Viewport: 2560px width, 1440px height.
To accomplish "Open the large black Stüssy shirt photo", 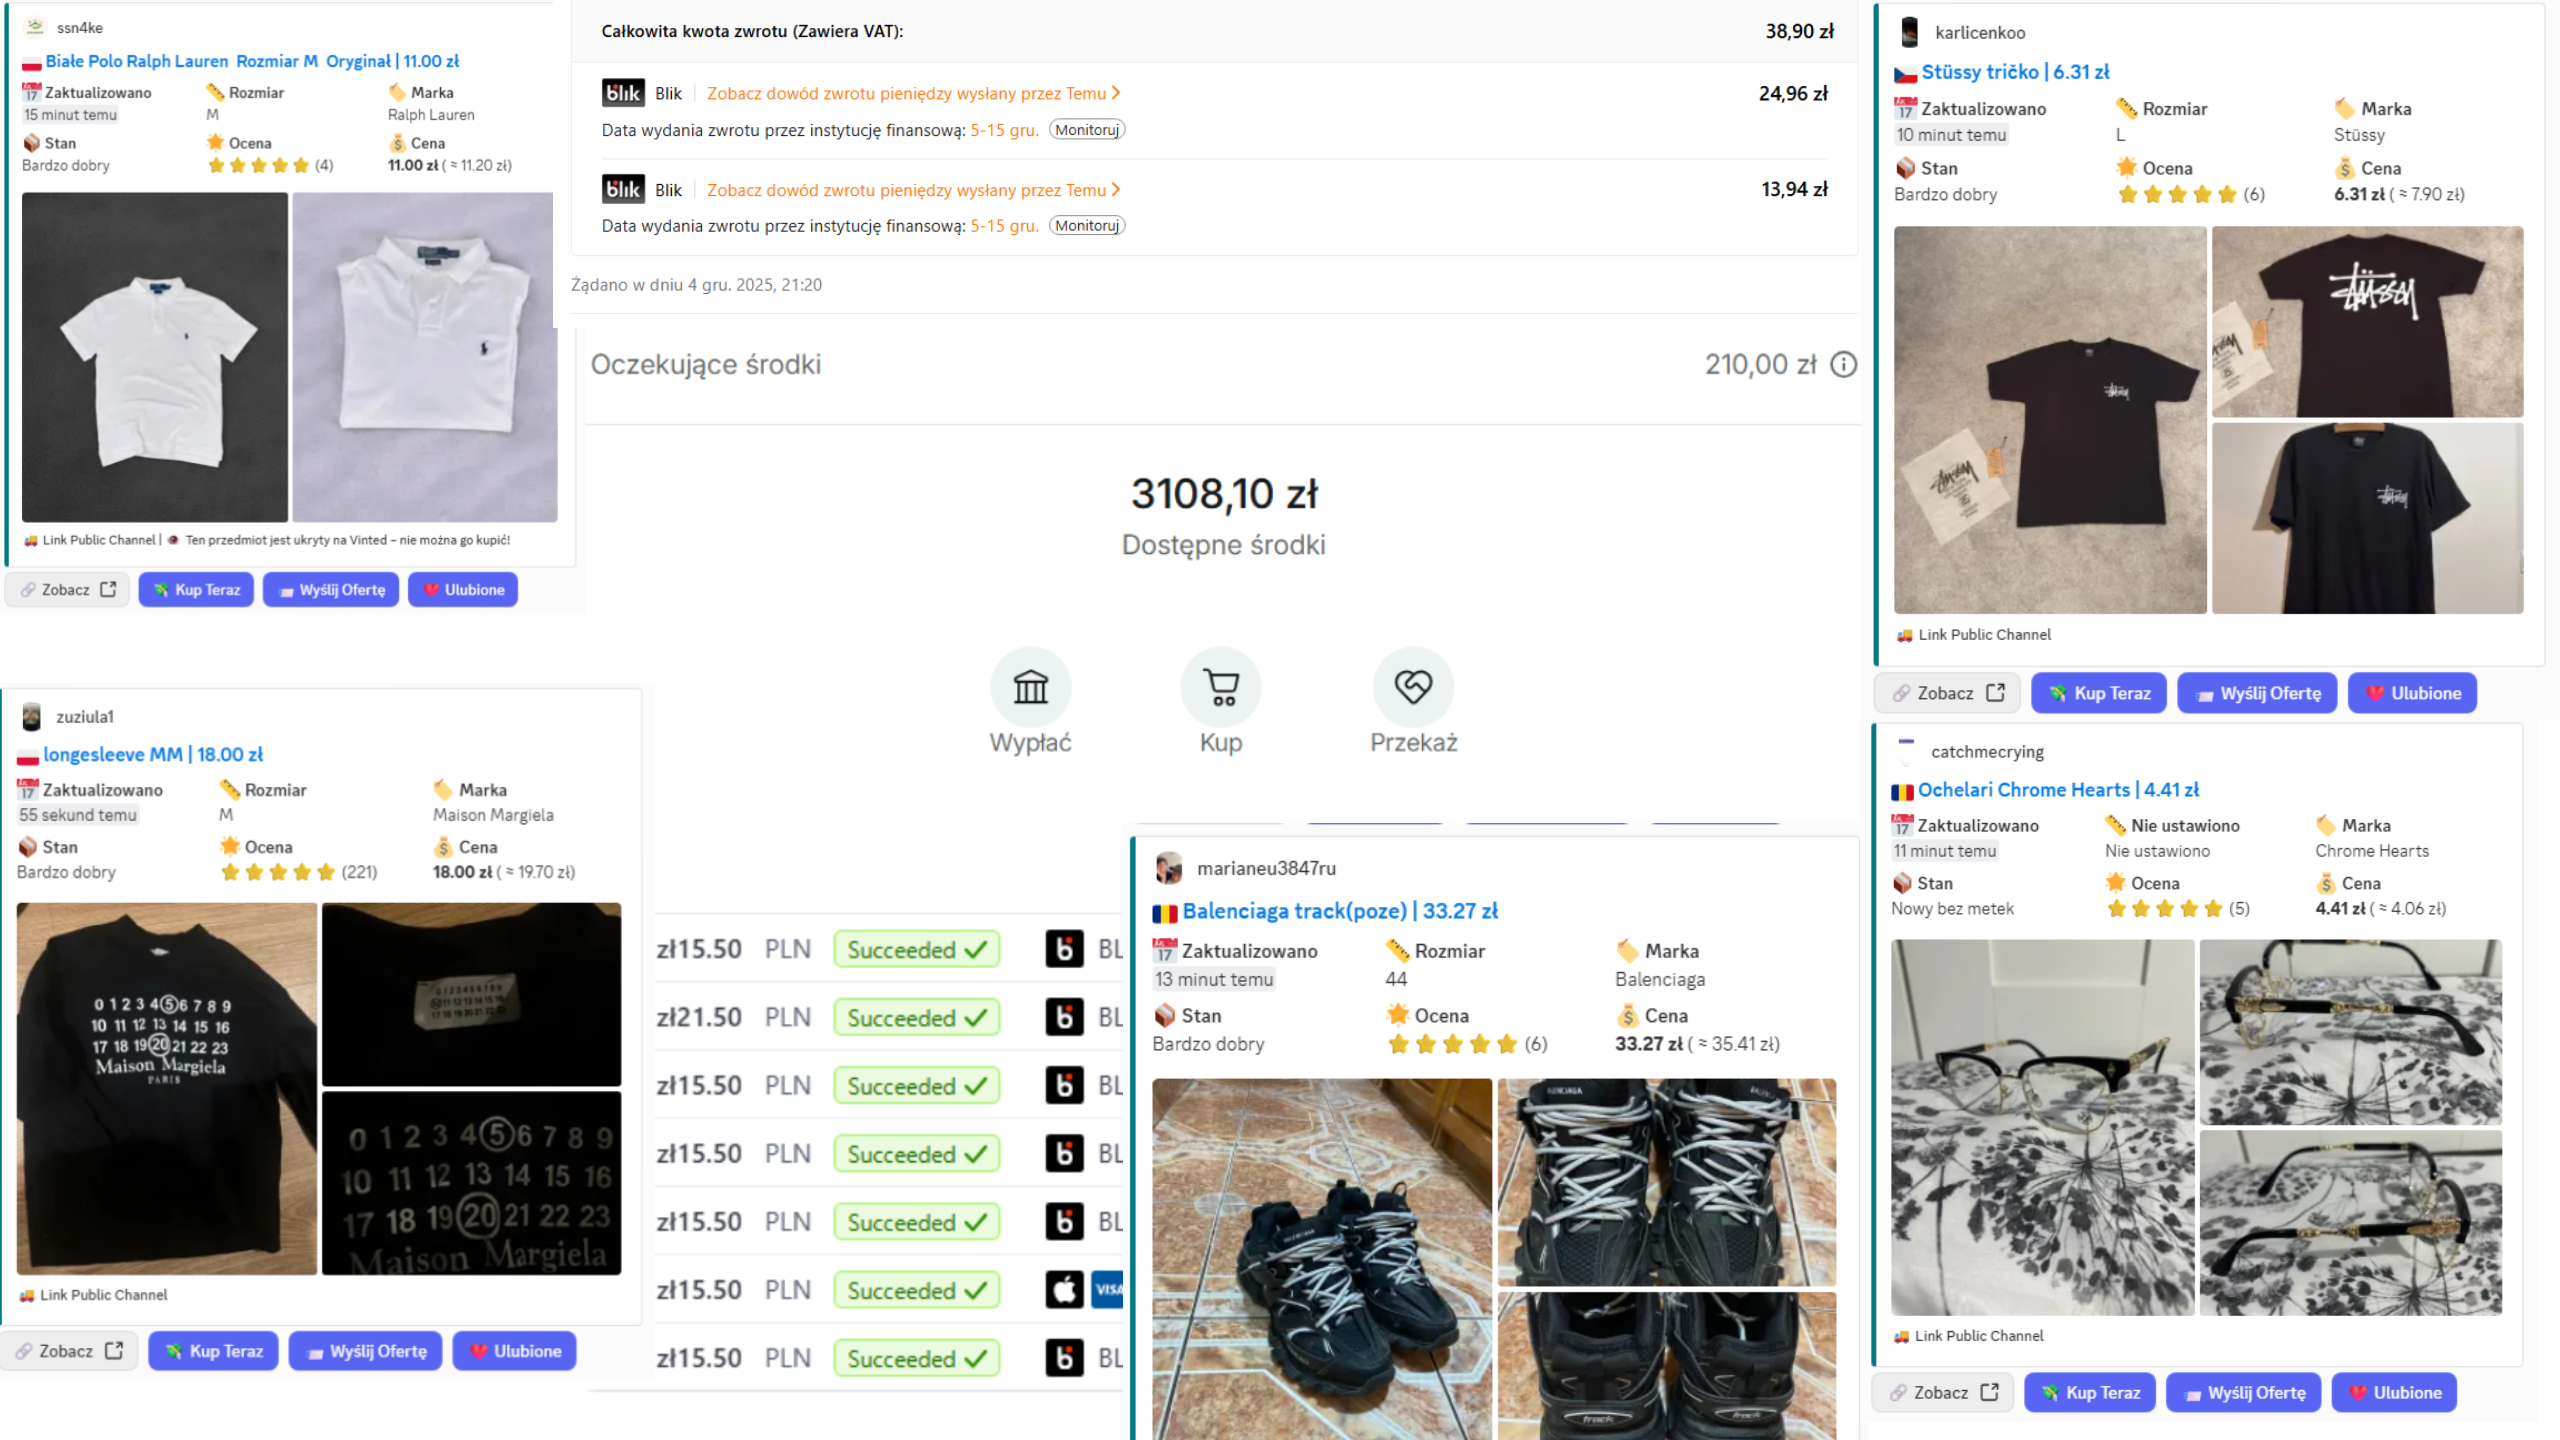I will click(x=2050, y=420).
